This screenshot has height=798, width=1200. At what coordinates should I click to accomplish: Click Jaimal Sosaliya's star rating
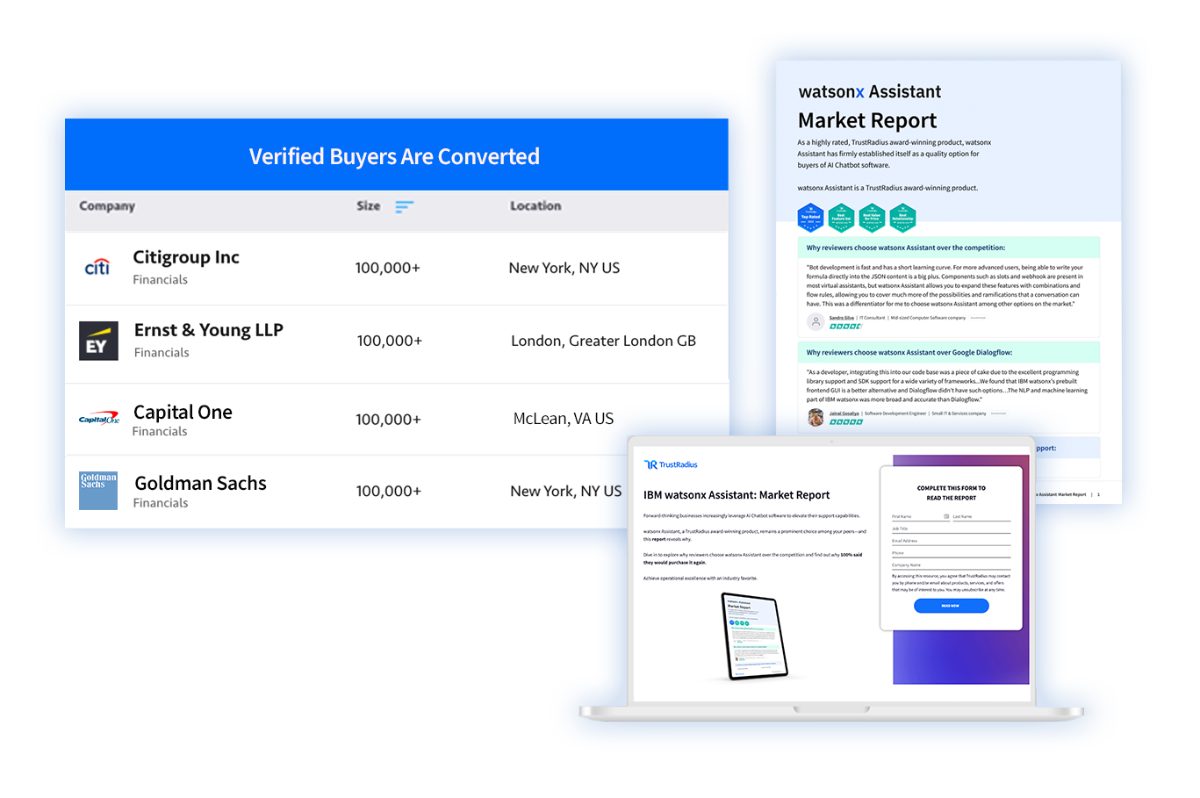(846, 422)
